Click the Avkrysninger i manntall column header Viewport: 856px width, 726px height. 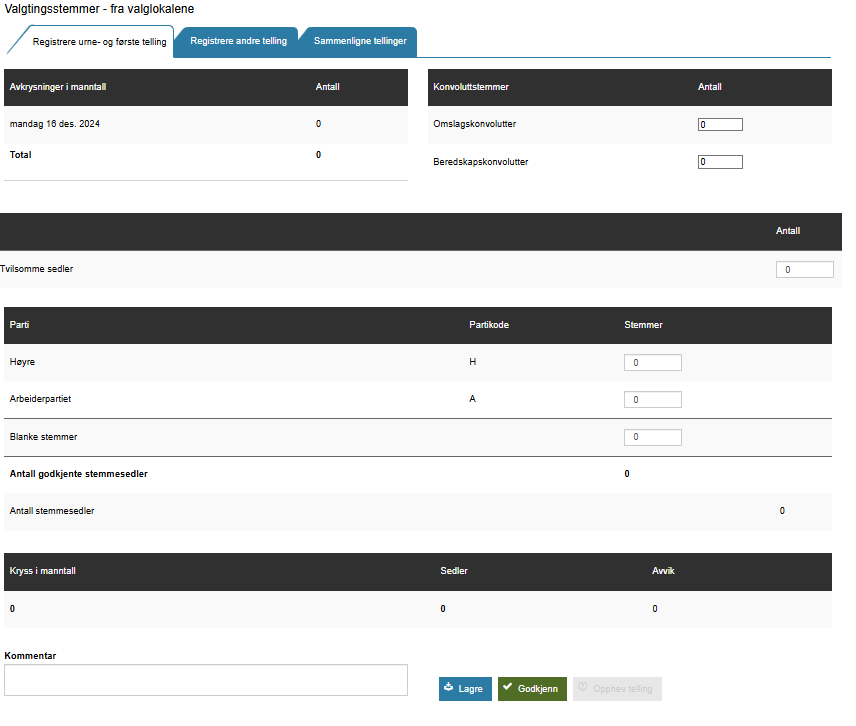pyautogui.click(x=58, y=87)
